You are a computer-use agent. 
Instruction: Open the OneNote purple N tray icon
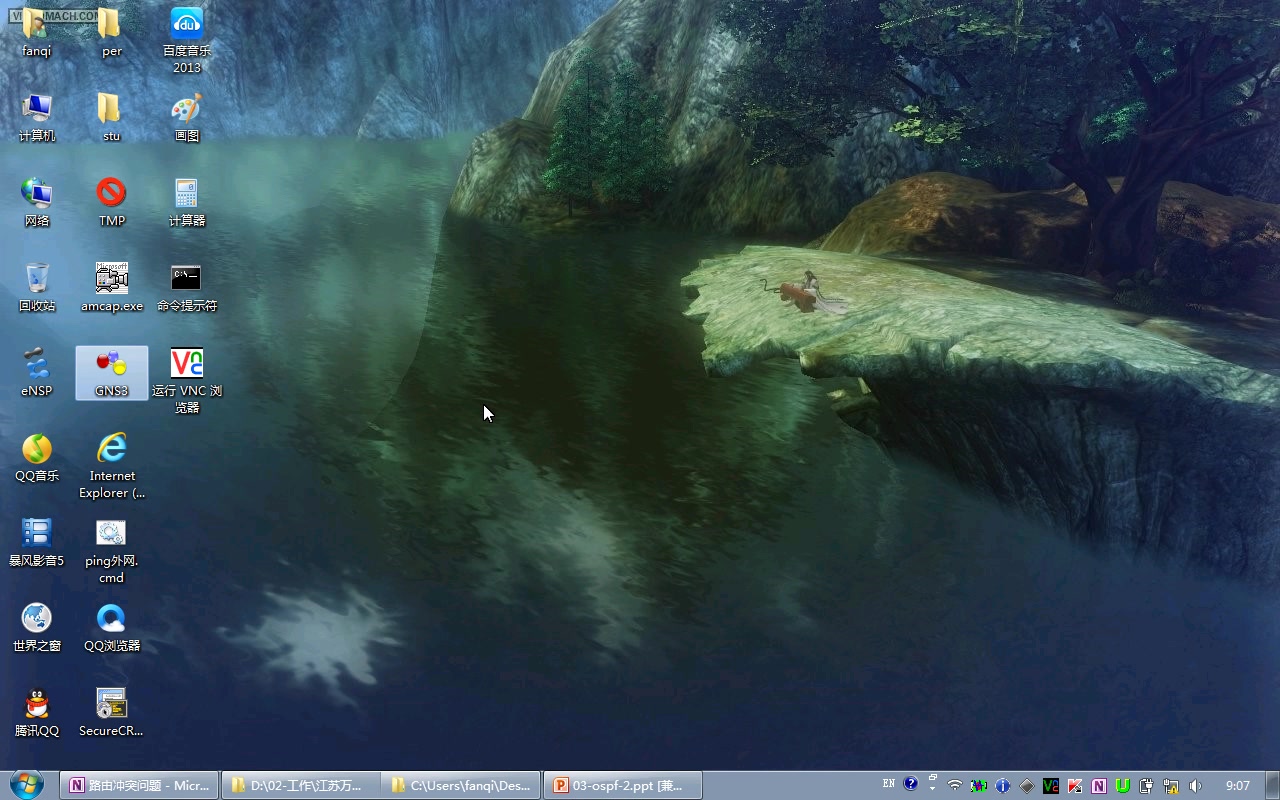[x=1099, y=785]
